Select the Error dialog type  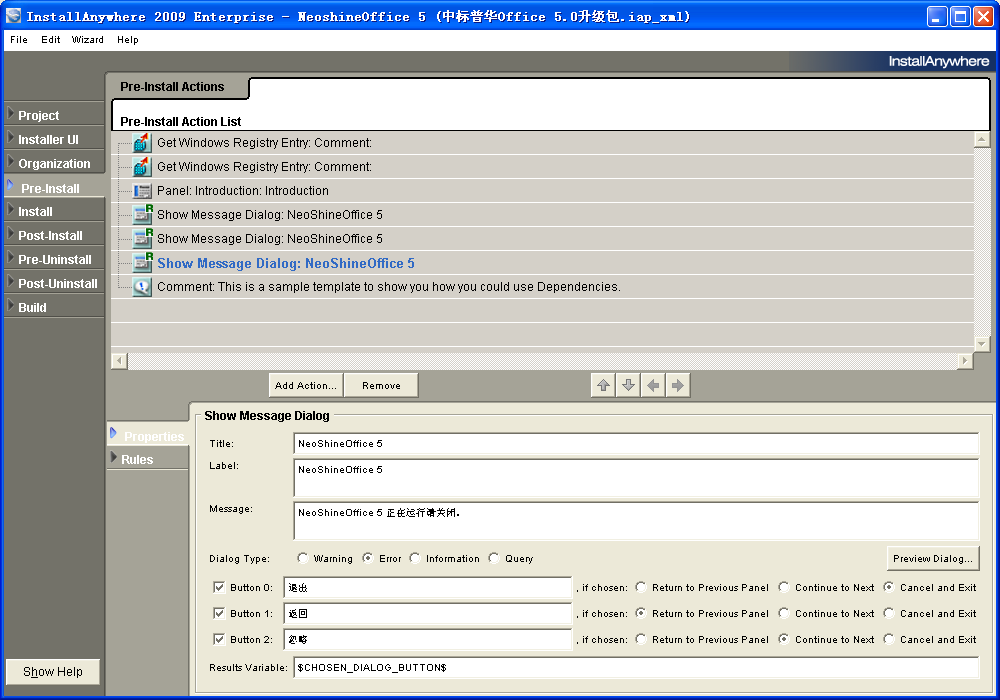point(368,558)
